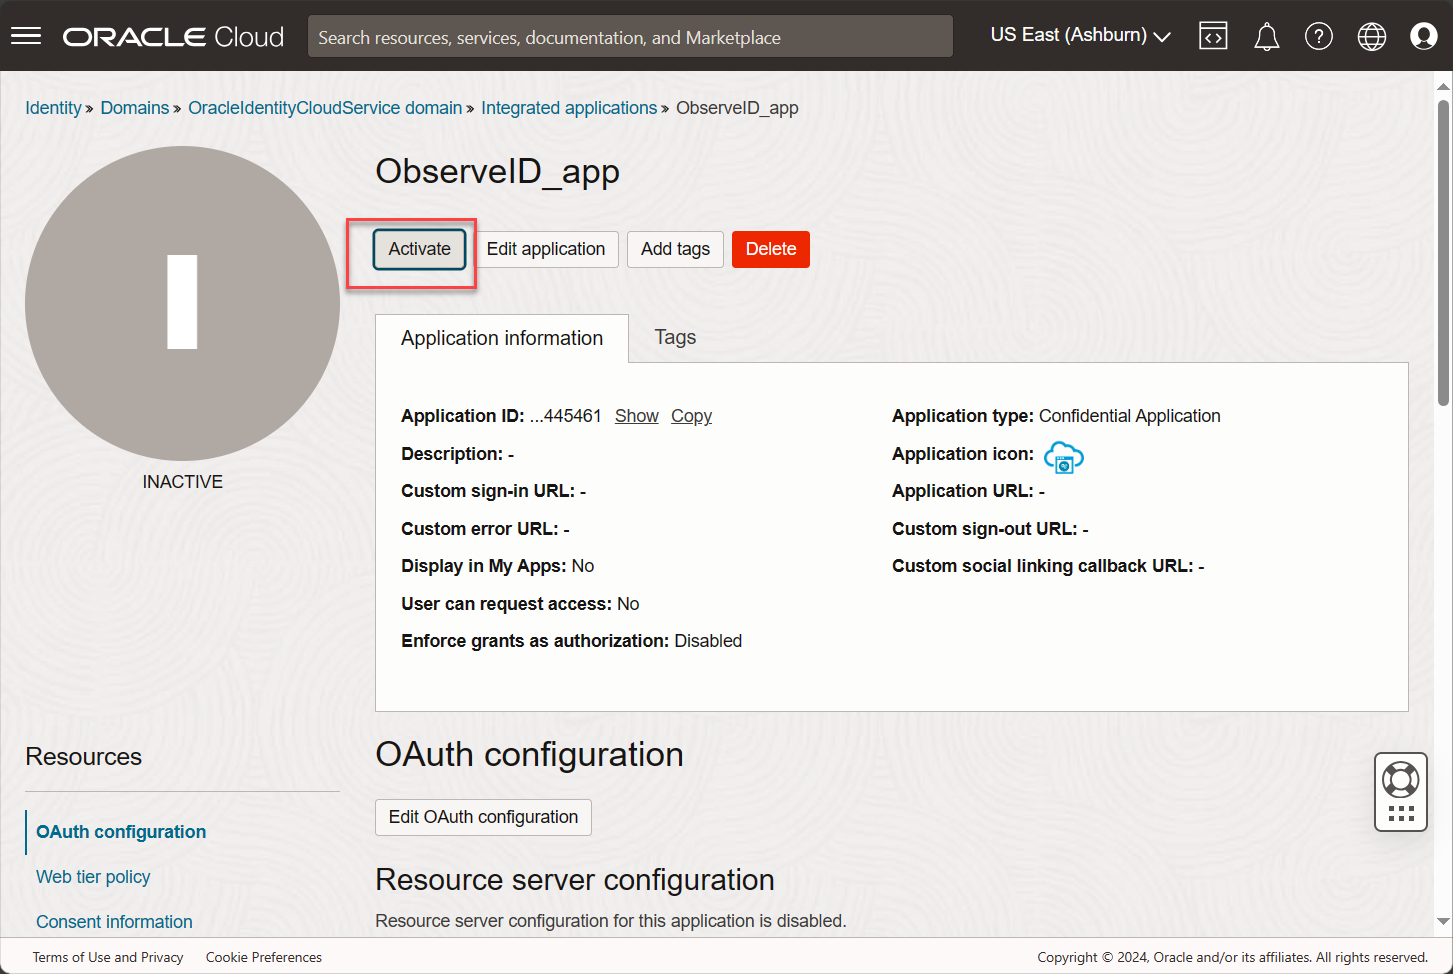Image resolution: width=1453 pixels, height=974 pixels.
Task: Click Edit OAuth configuration button
Action: [x=483, y=817]
